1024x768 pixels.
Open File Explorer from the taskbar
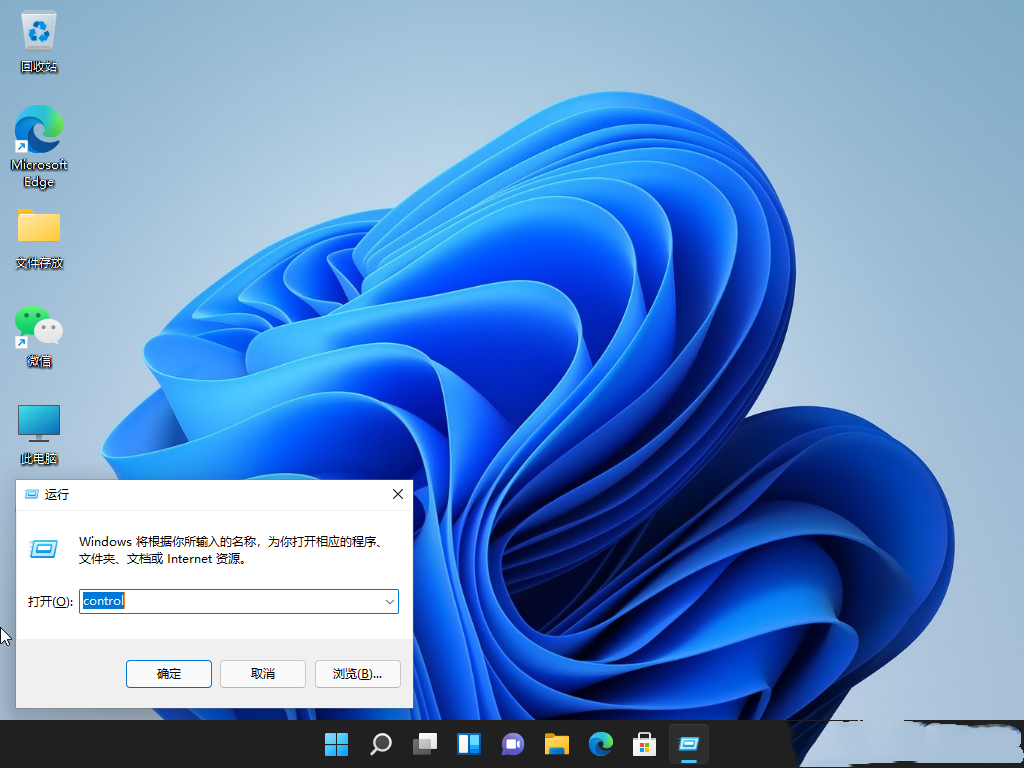point(556,744)
